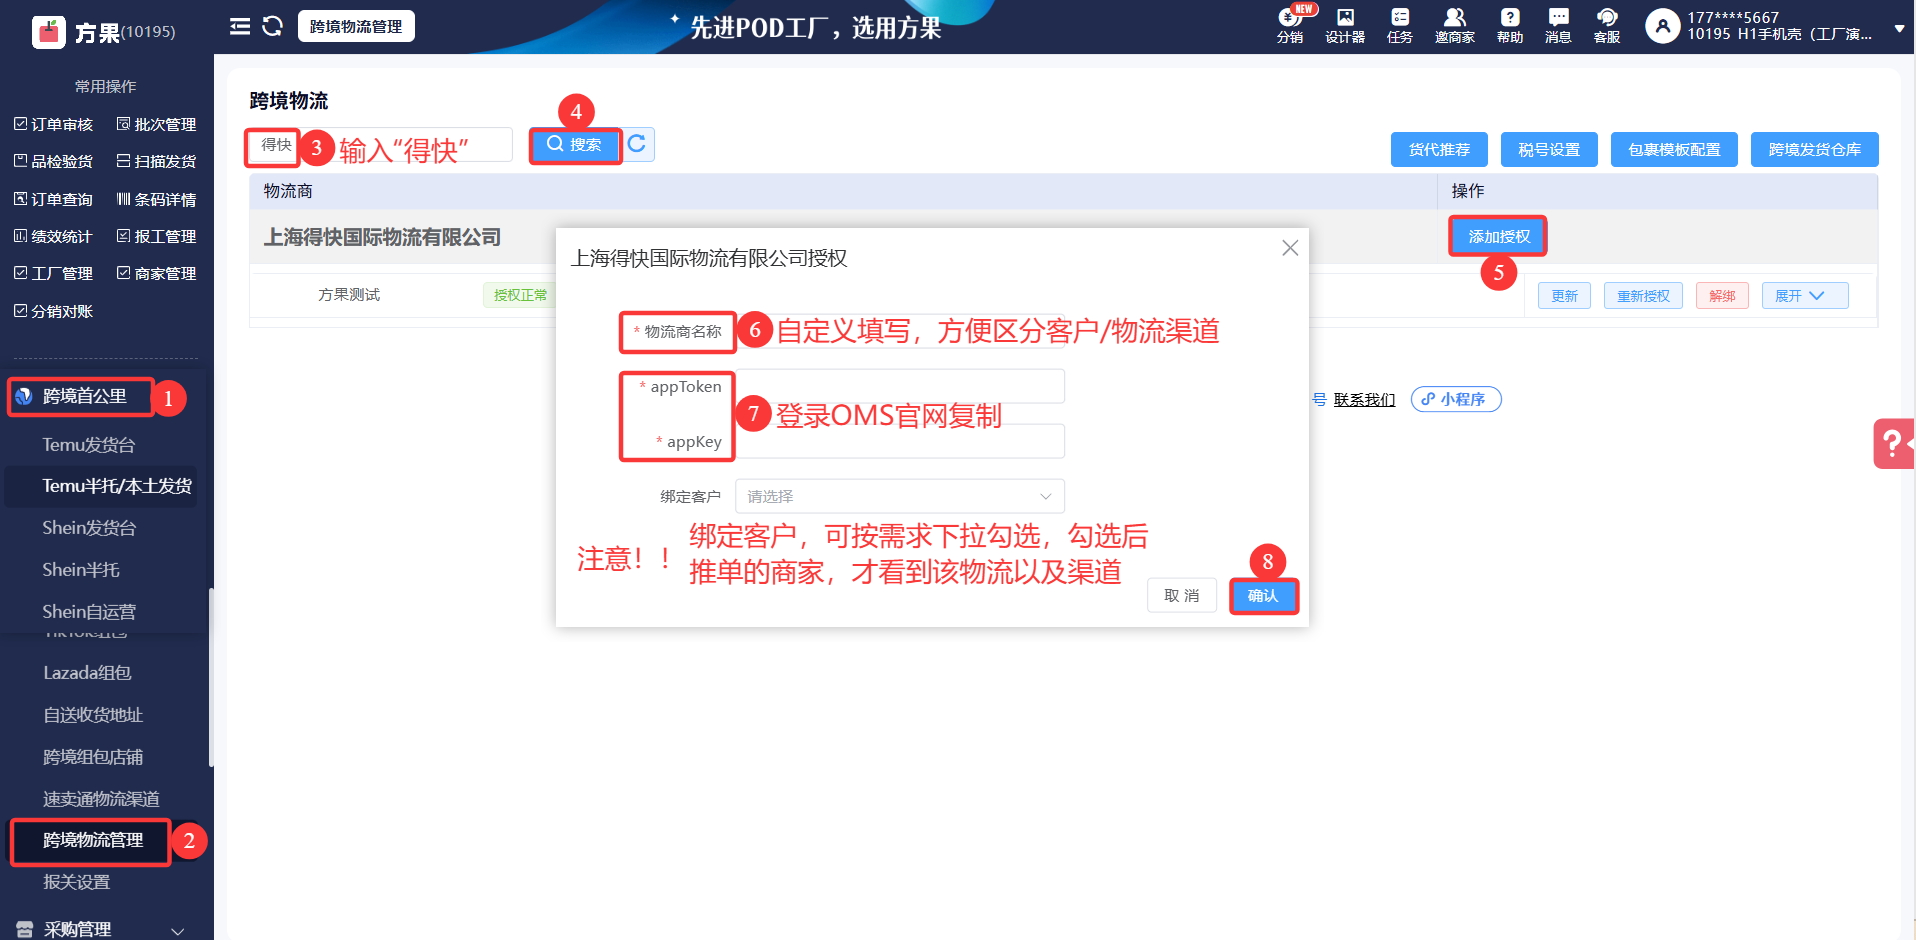
Task: Confirm the dialog with 确认
Action: tap(1263, 596)
